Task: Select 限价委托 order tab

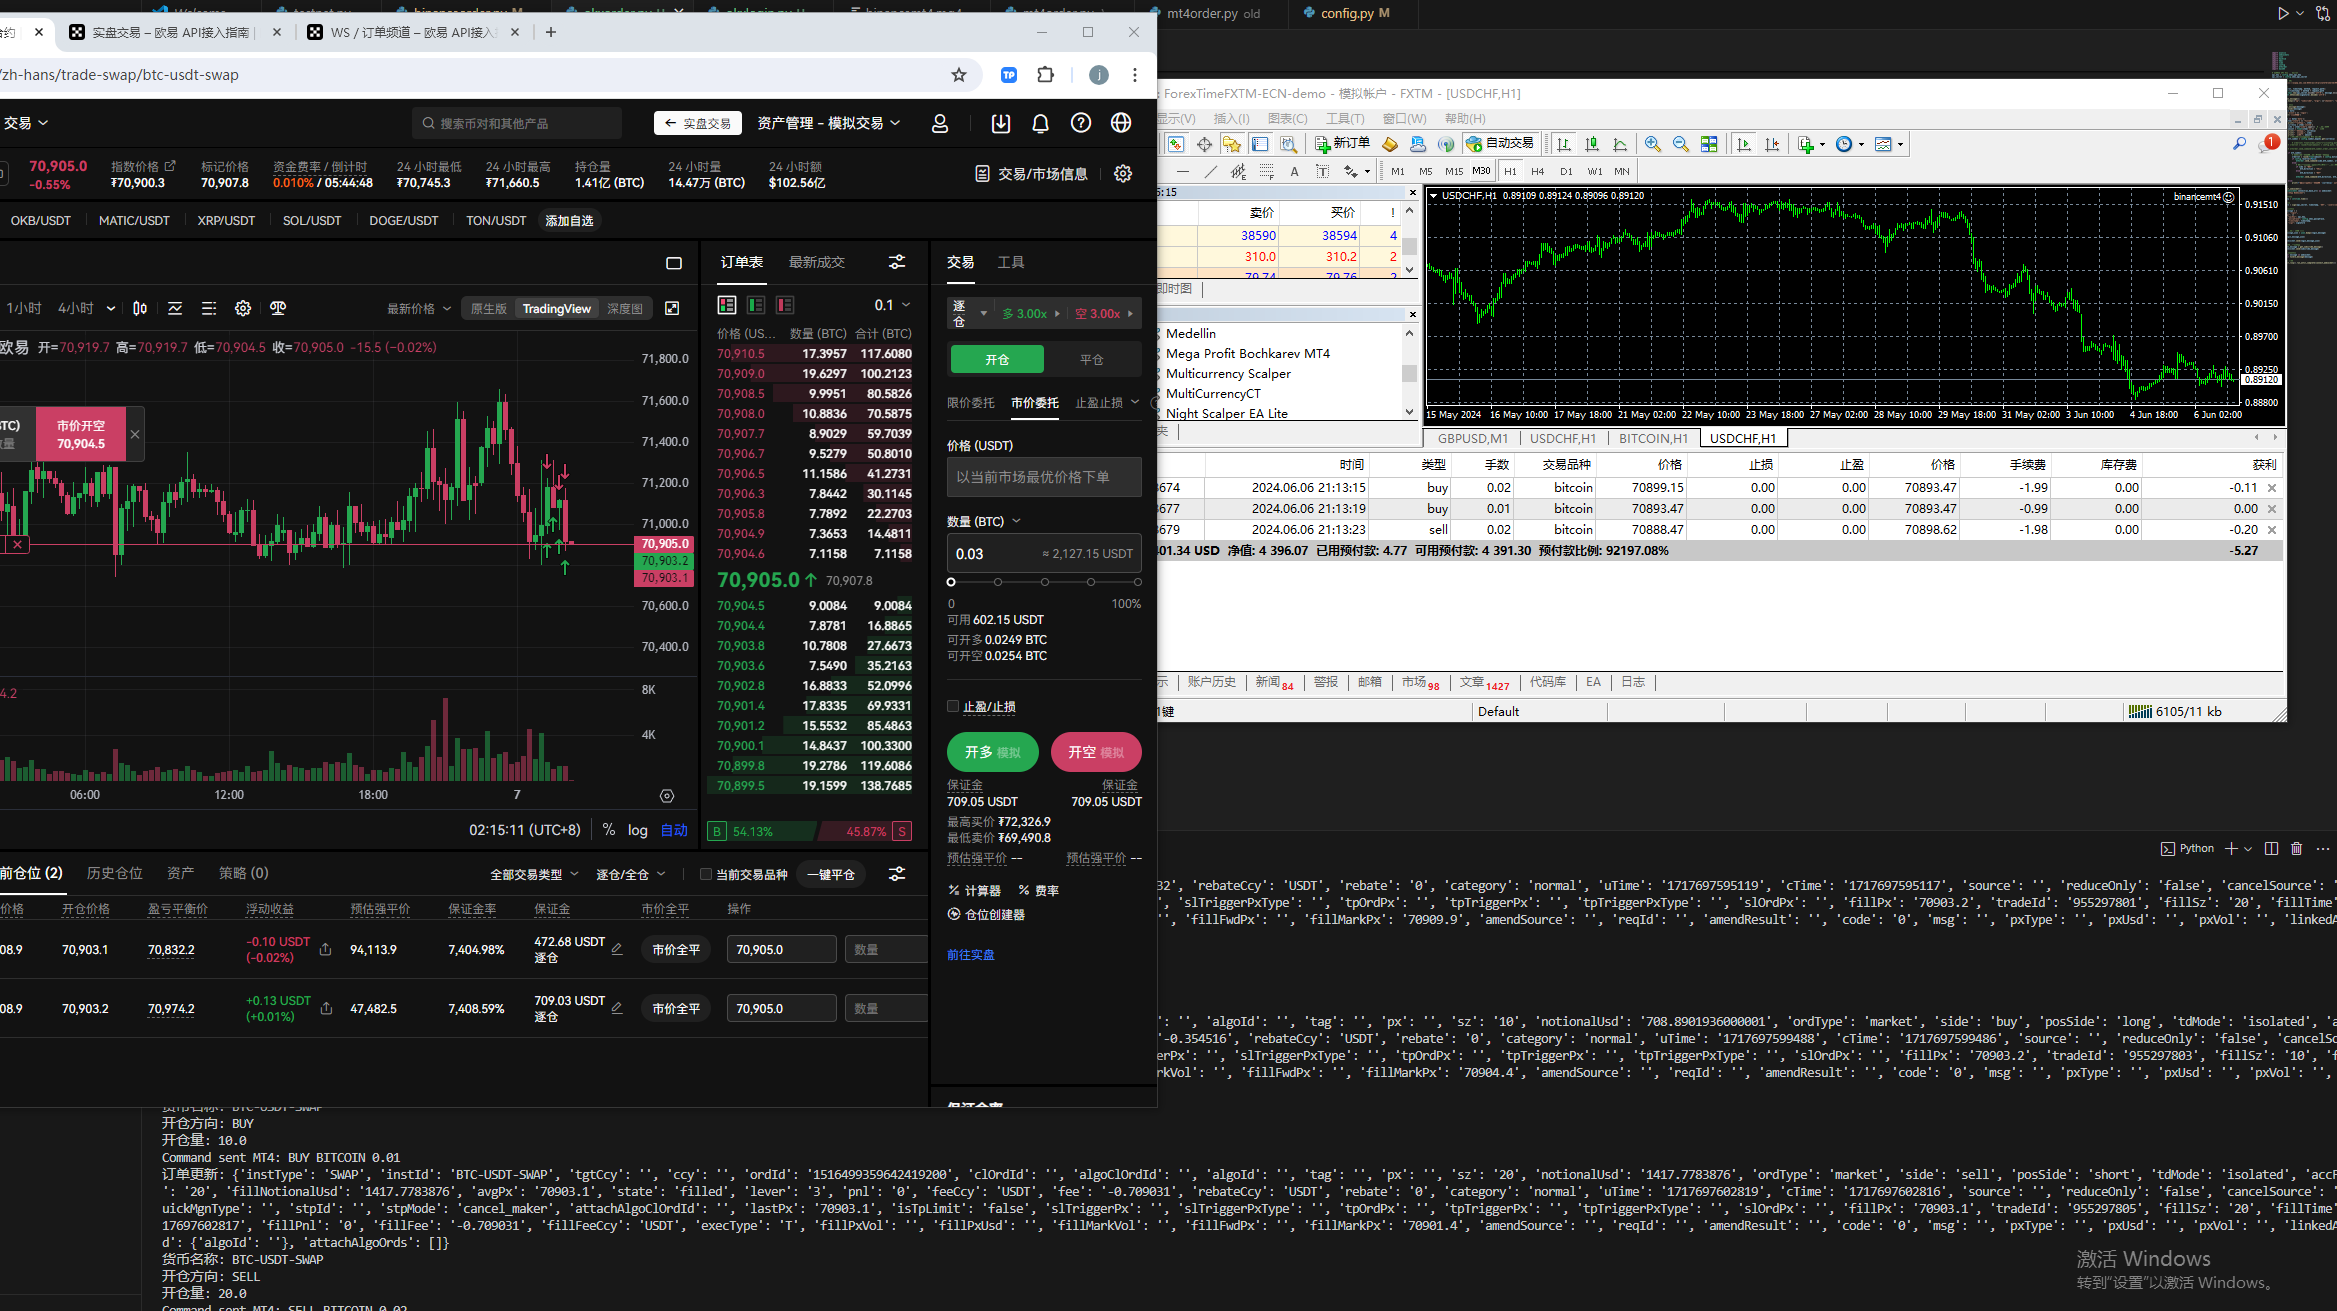Action: pyautogui.click(x=970, y=403)
